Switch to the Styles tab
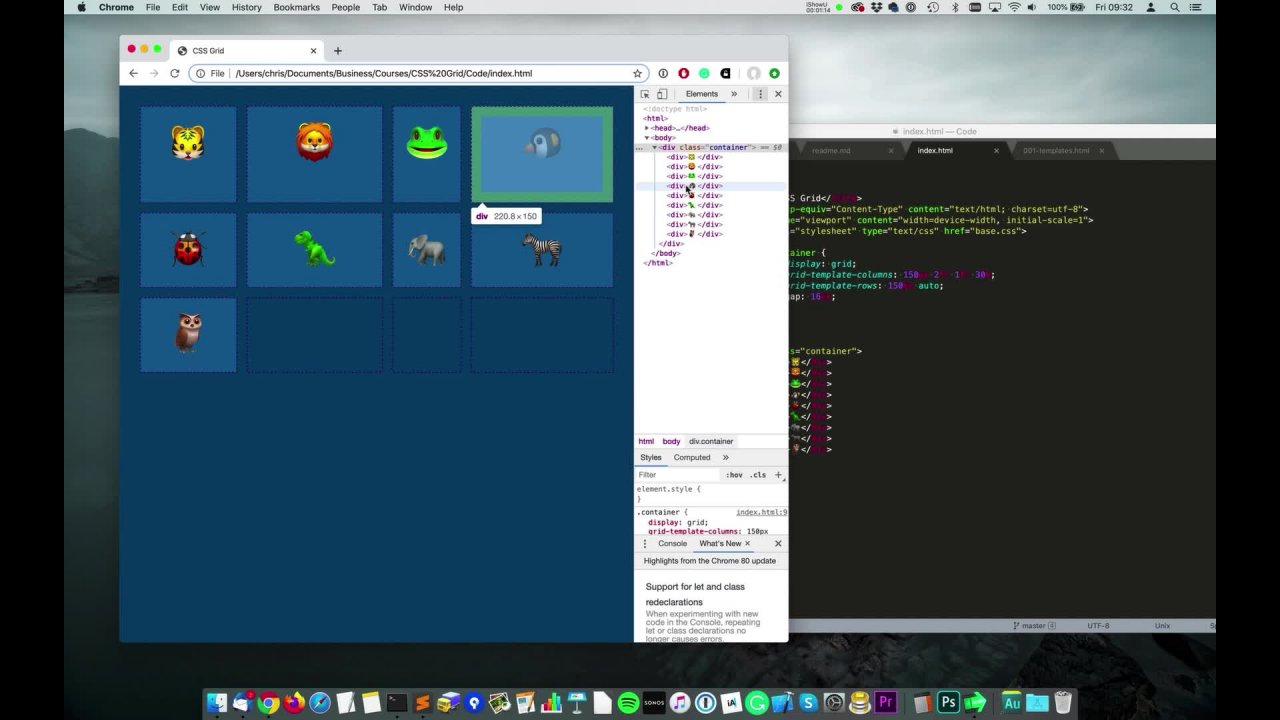 (x=651, y=458)
